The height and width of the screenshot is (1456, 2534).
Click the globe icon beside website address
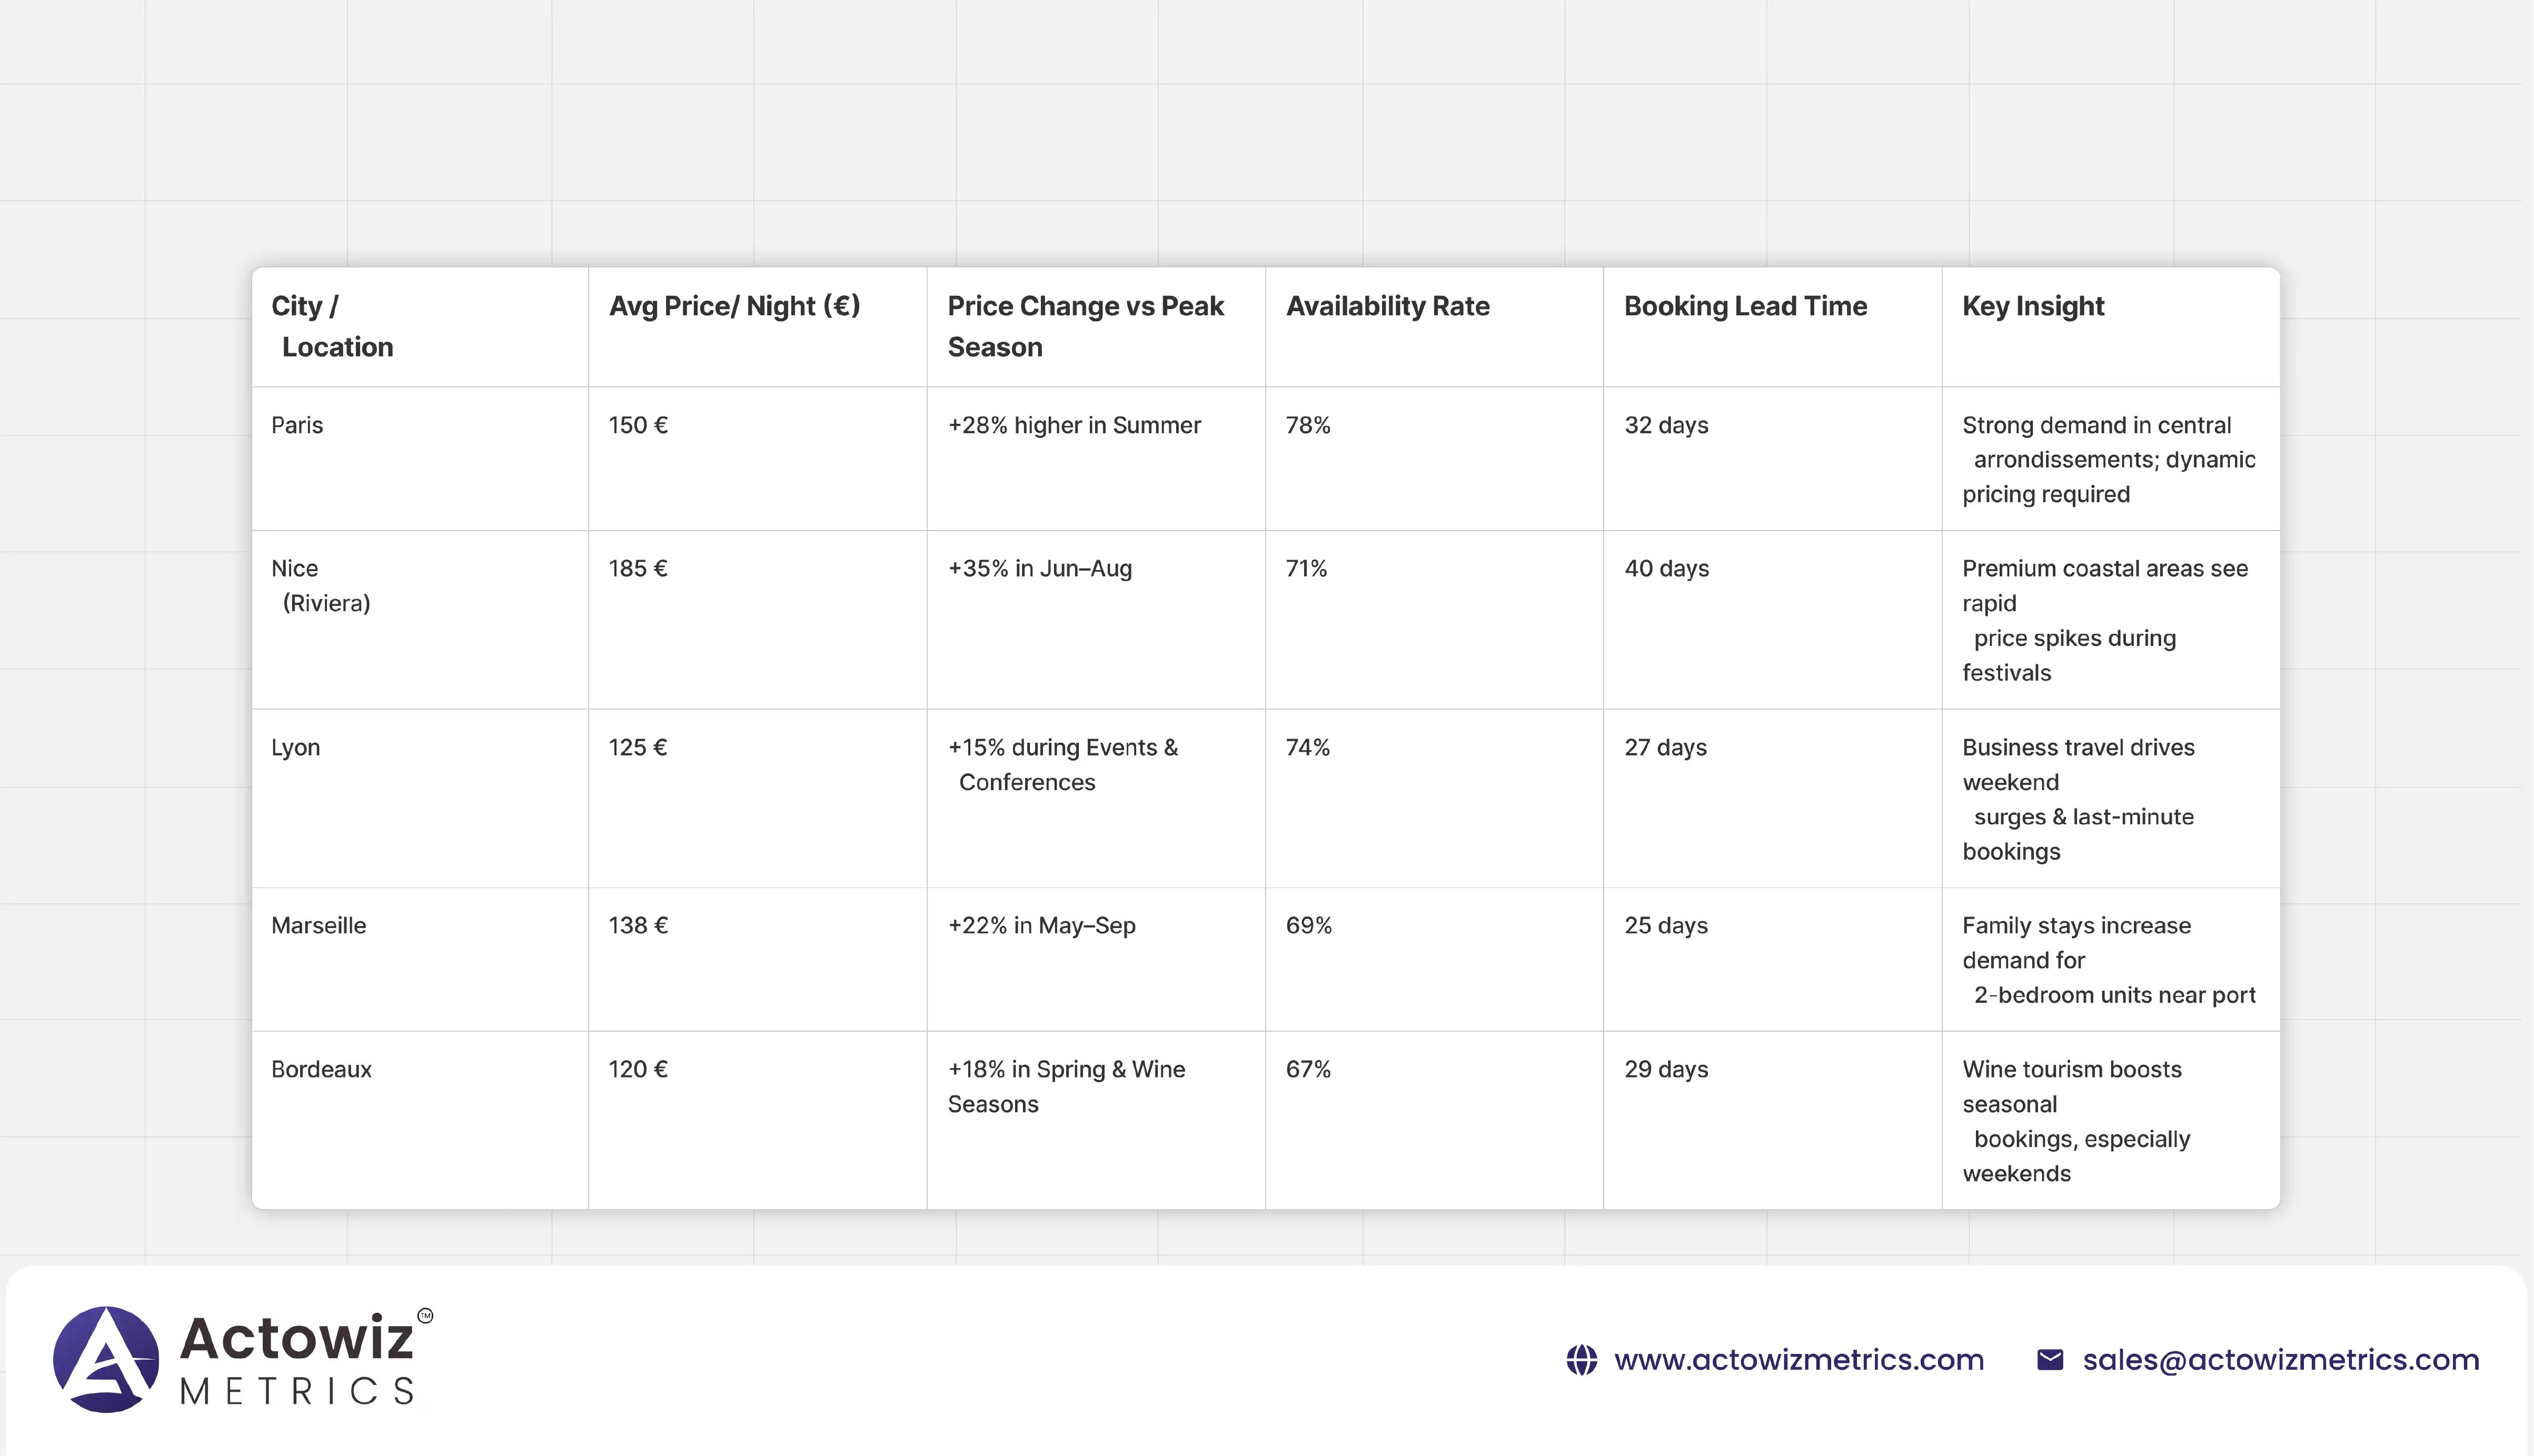(x=1581, y=1360)
